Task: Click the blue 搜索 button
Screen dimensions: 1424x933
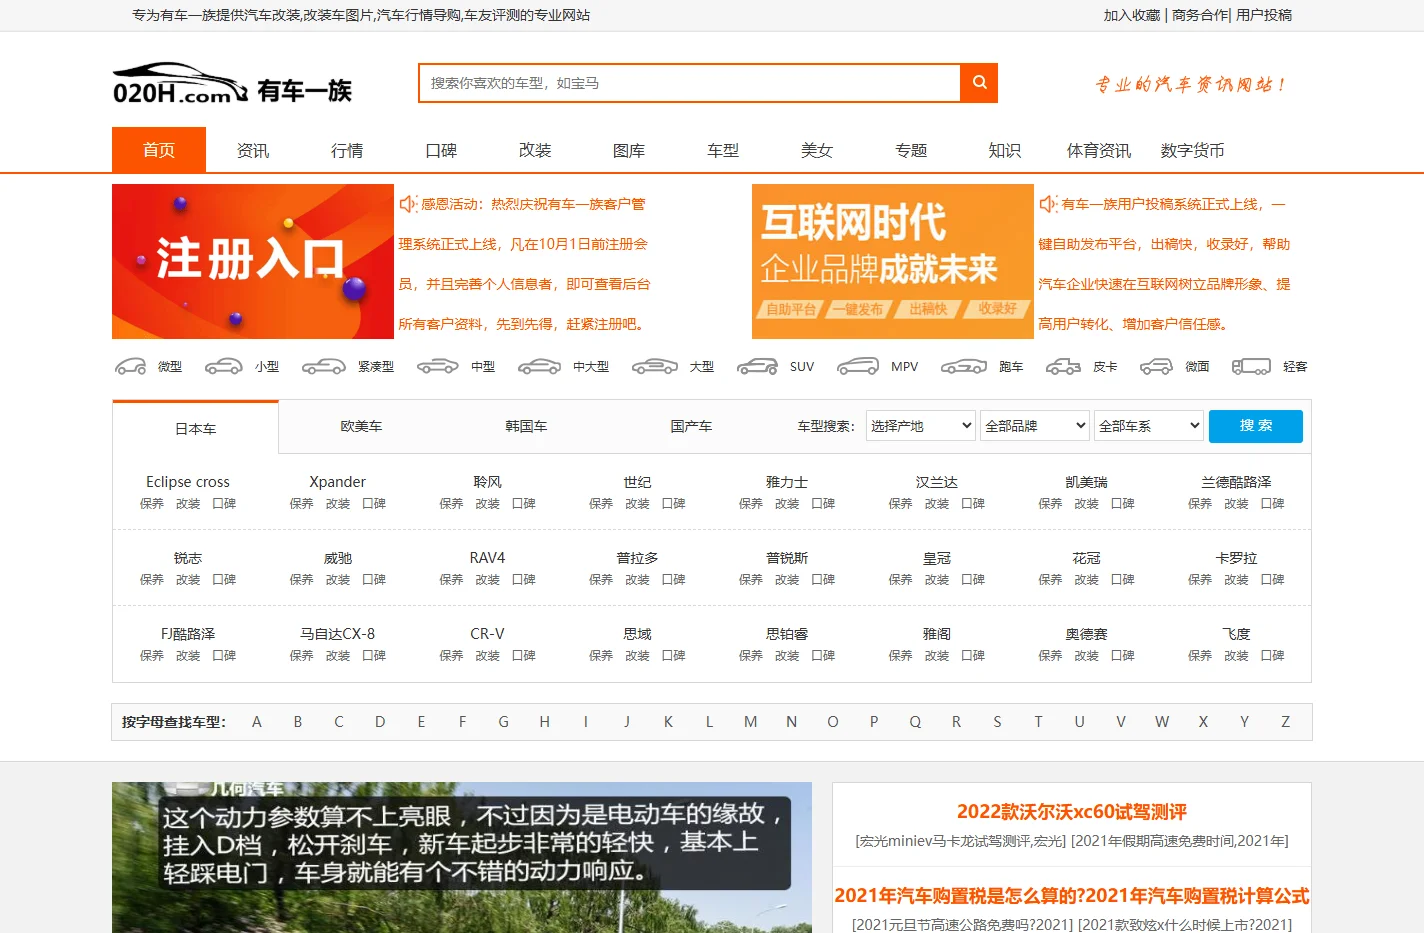Action: (x=1256, y=426)
